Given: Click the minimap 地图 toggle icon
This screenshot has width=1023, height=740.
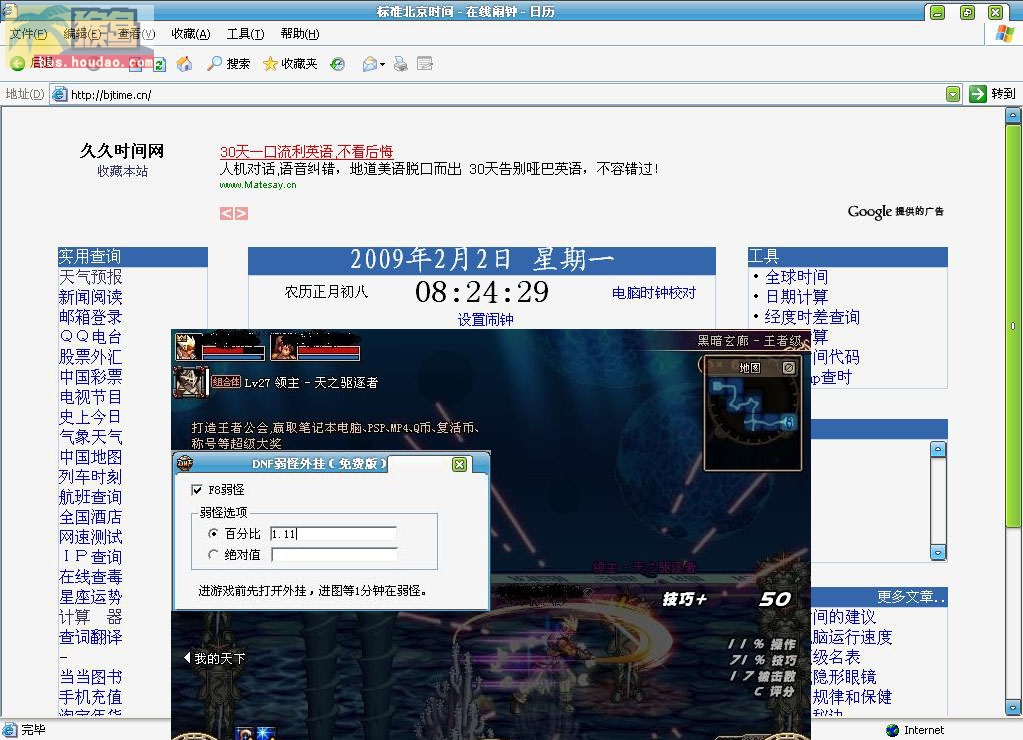Looking at the screenshot, I should tap(788, 368).
